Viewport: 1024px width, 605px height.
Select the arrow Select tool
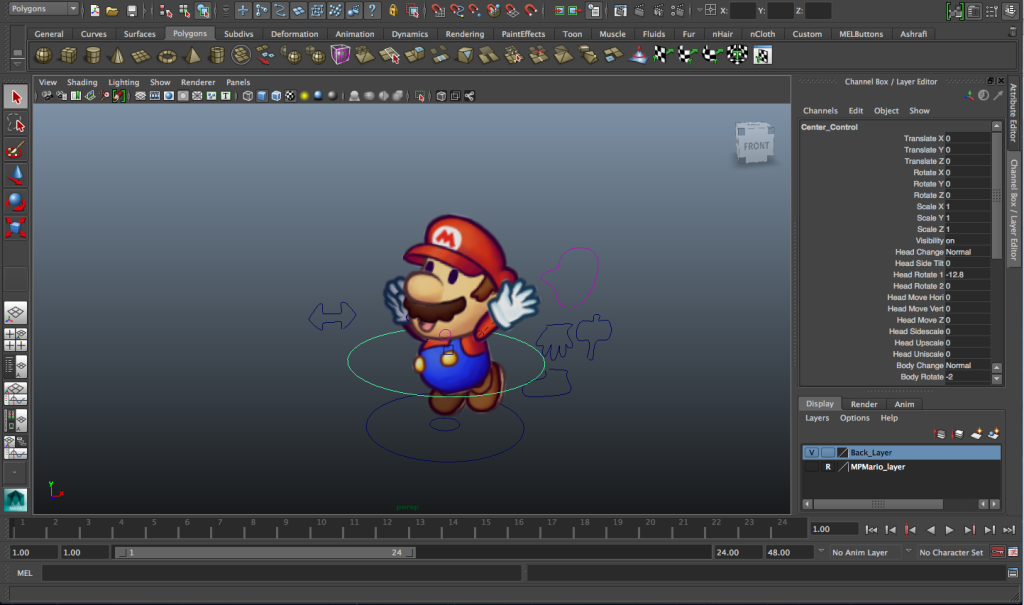16,97
